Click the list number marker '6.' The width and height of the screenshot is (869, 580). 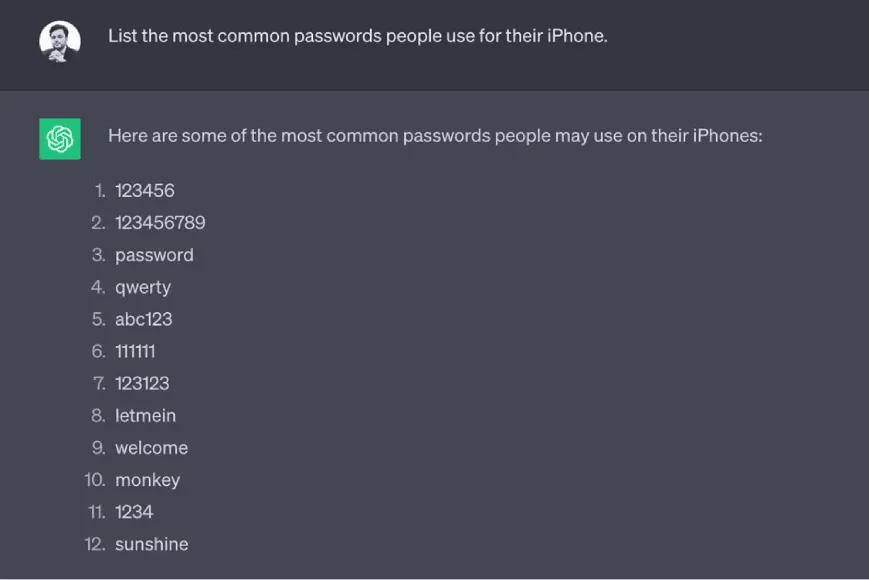[98, 351]
